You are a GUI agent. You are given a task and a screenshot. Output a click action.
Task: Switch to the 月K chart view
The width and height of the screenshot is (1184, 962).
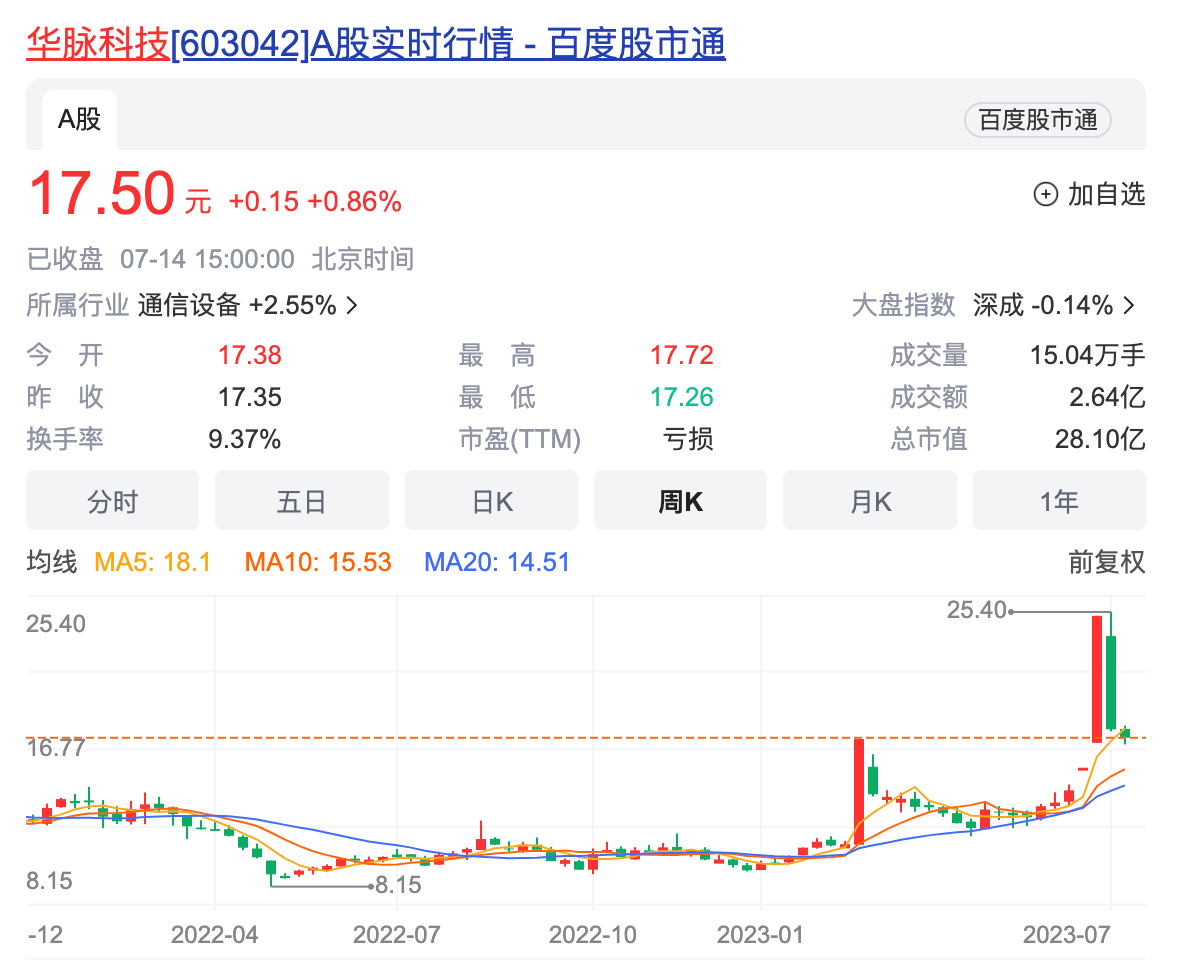tap(869, 500)
